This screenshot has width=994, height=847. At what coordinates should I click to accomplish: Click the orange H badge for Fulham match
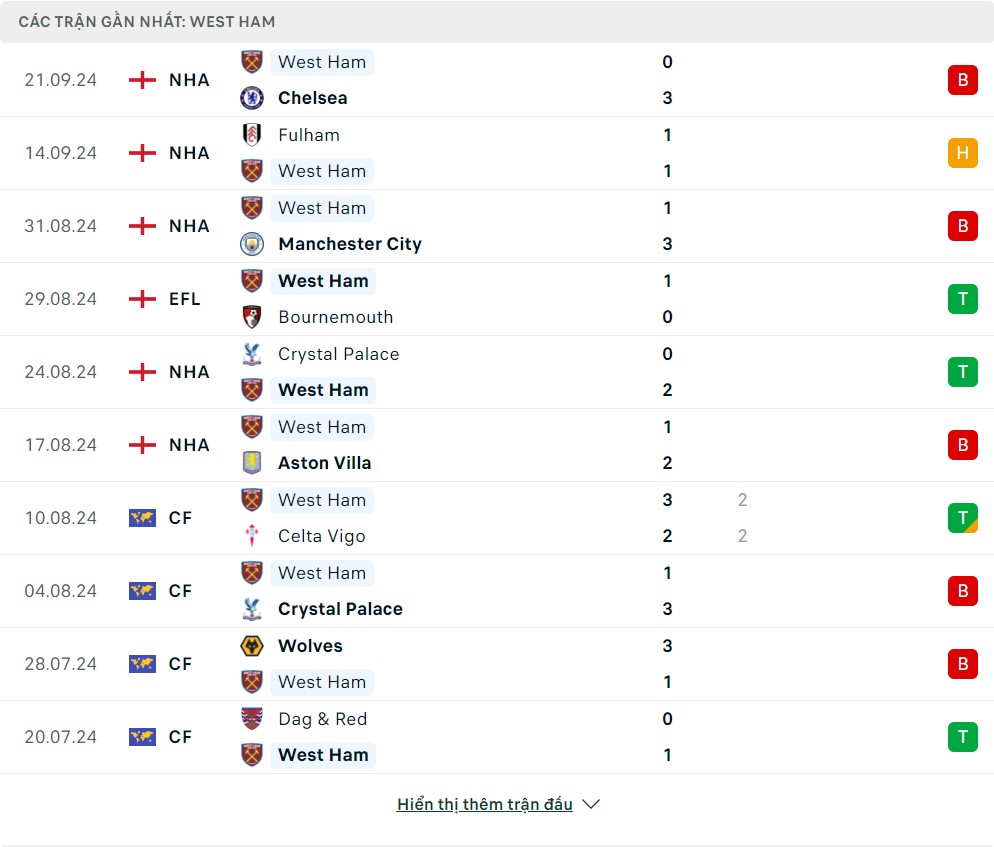pyautogui.click(x=962, y=153)
